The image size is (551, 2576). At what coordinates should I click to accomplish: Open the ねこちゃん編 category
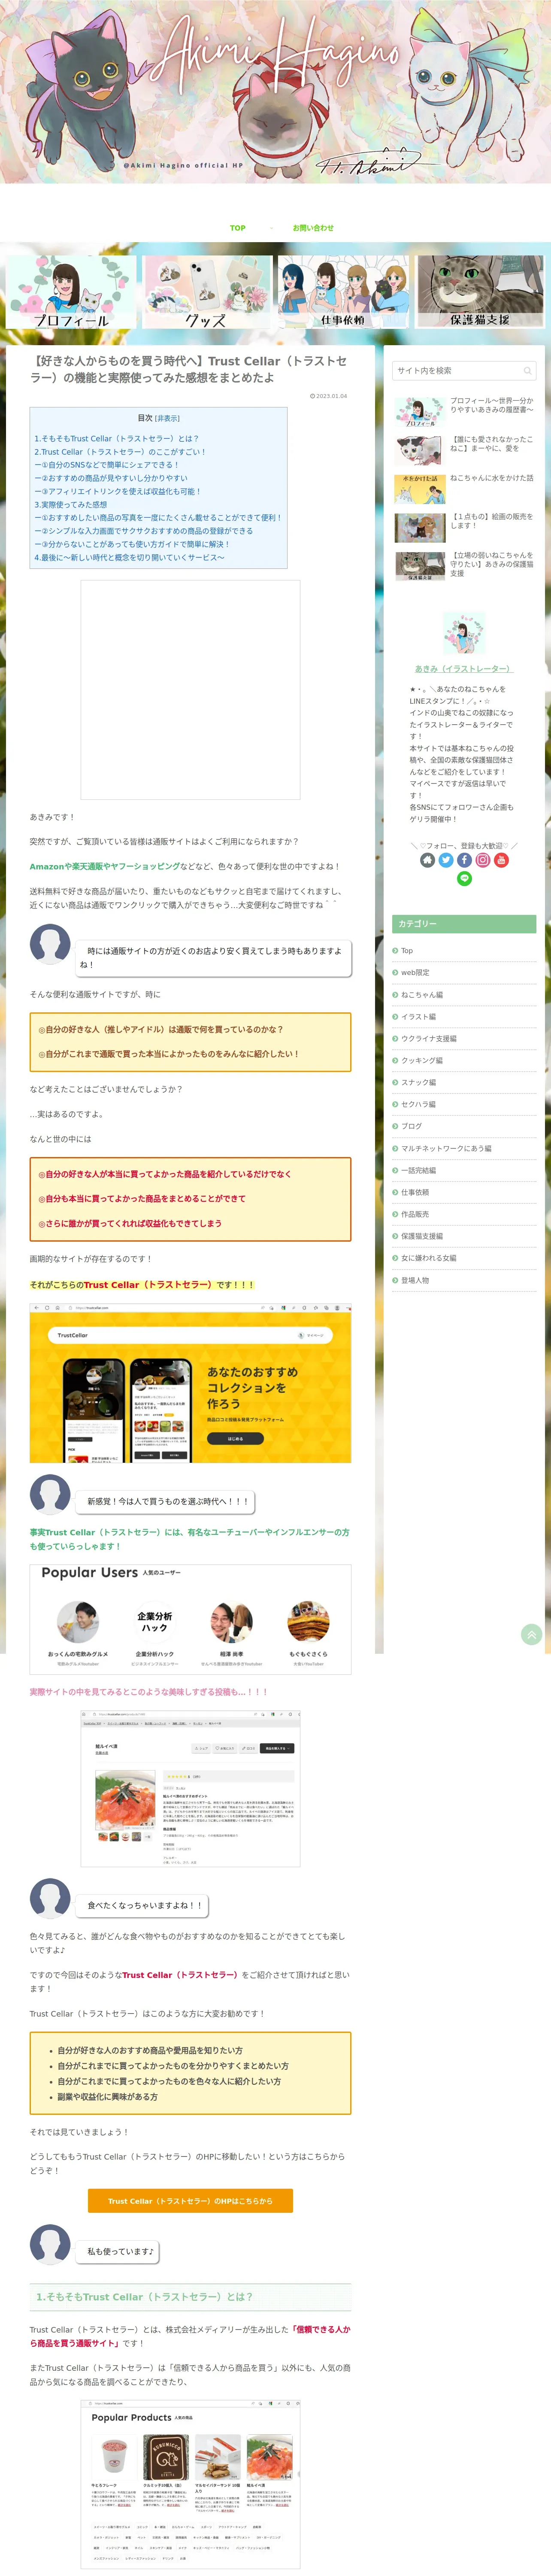click(x=464, y=995)
